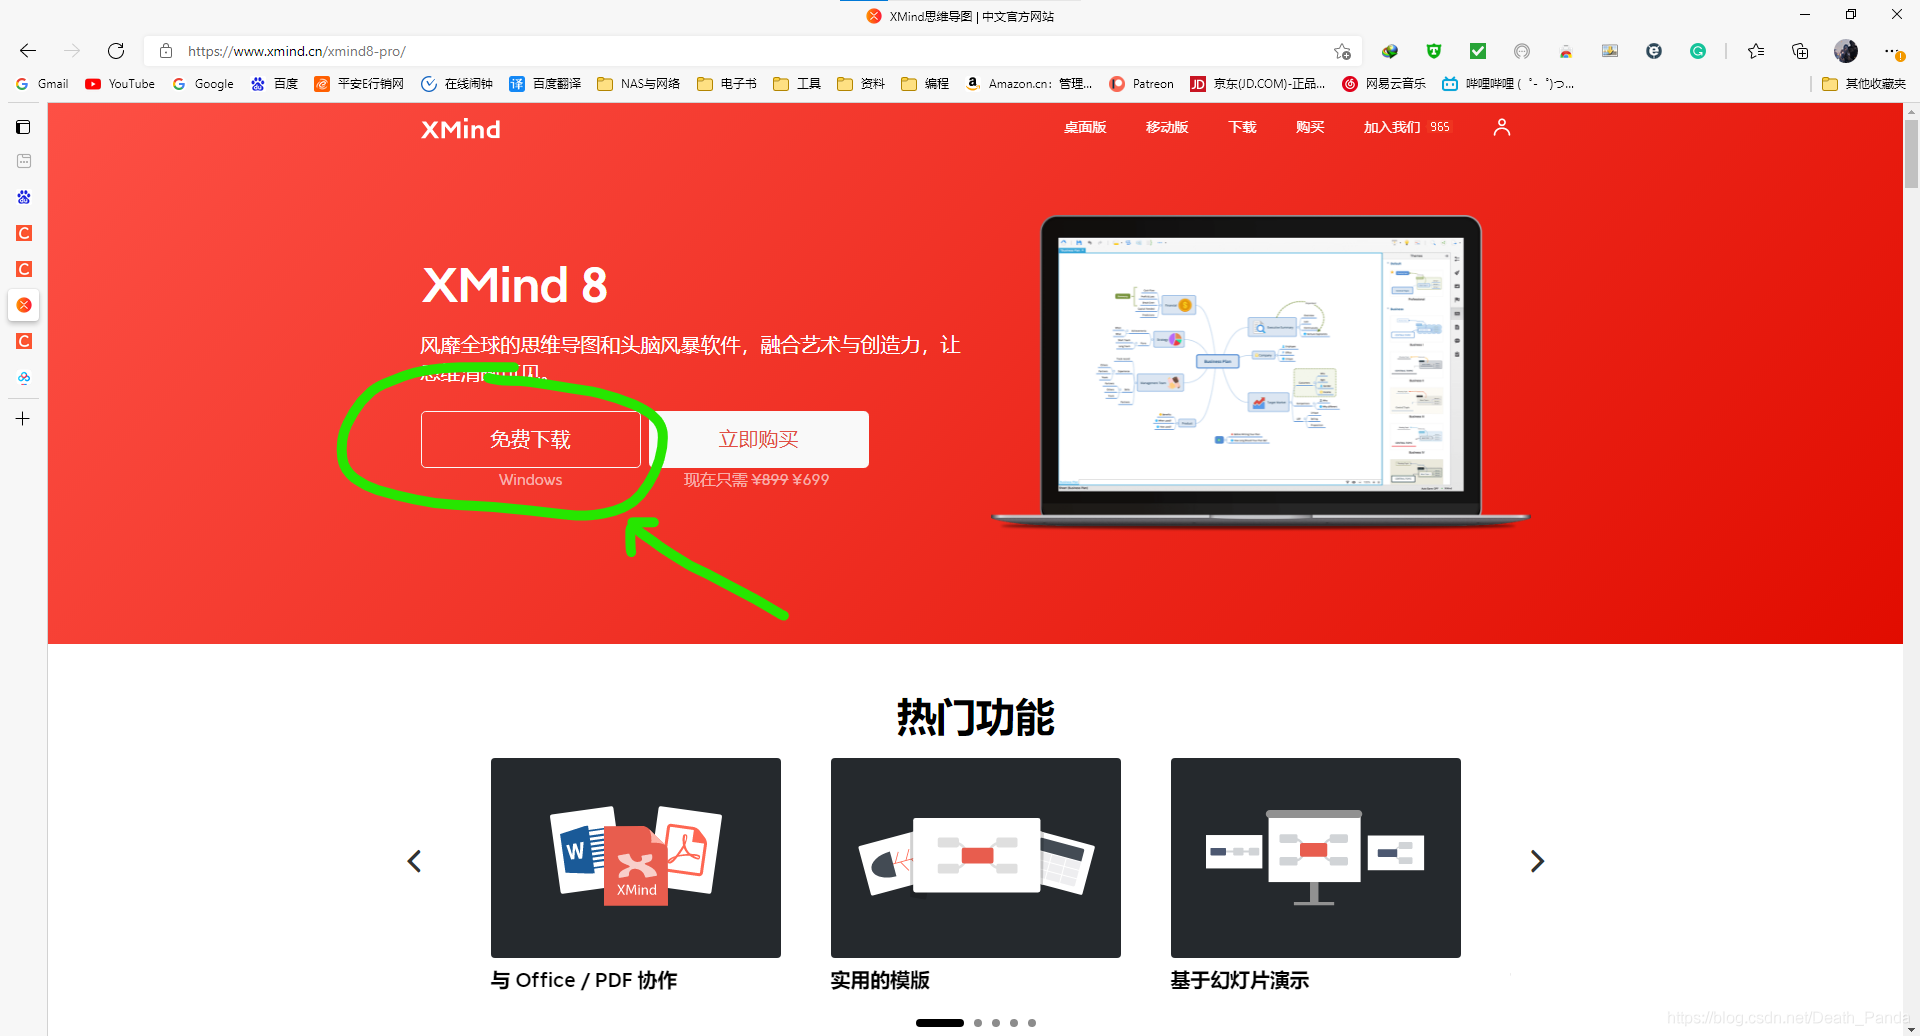Image resolution: width=1920 pixels, height=1036 pixels.
Task: Open the Office / PDF 协作 feature thumbnail
Action: [636, 857]
